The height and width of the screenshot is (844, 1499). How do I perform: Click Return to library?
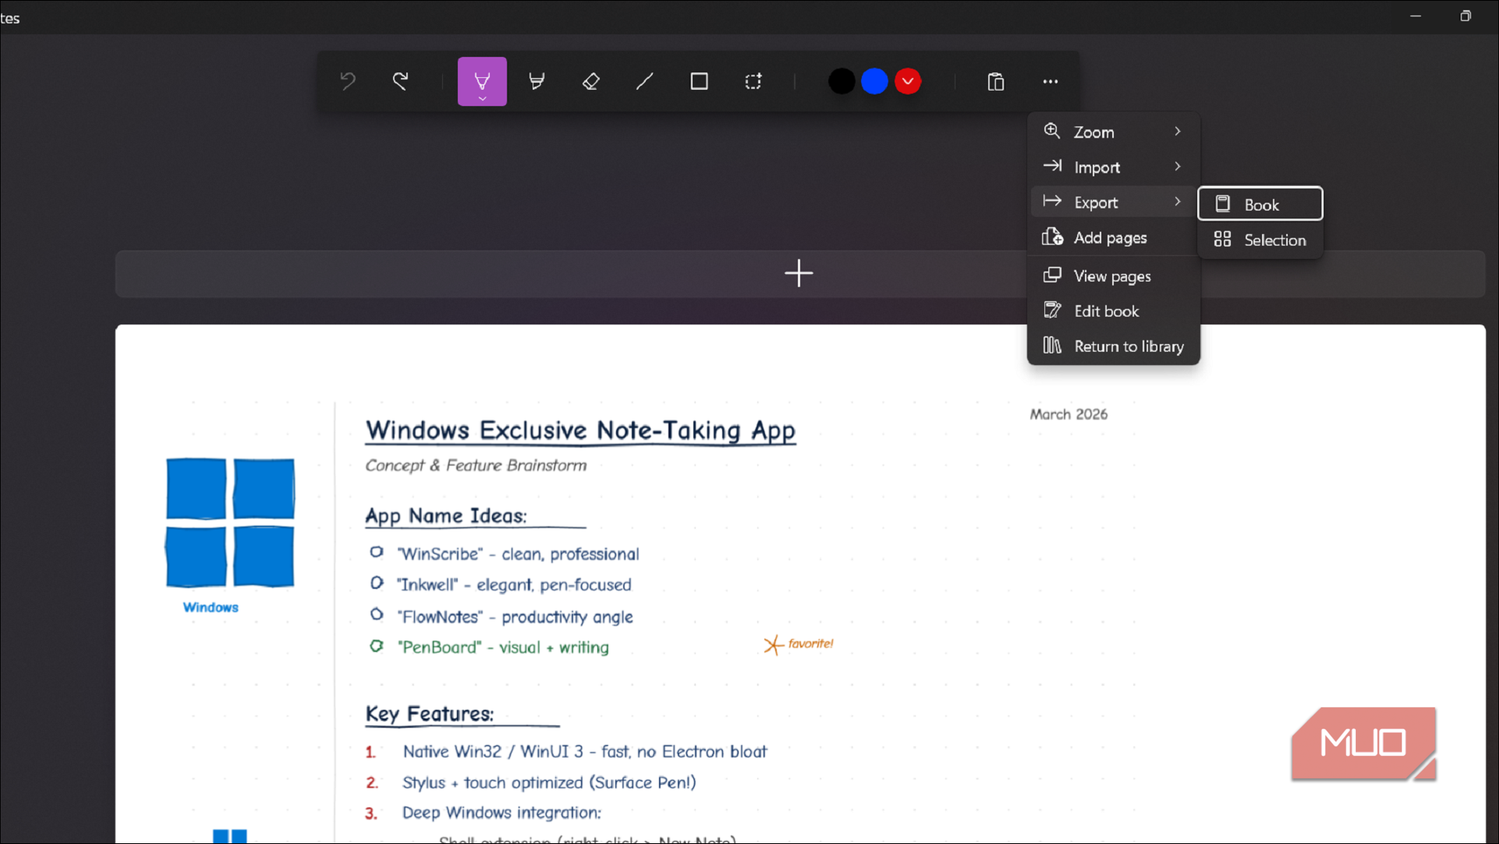point(1113,346)
